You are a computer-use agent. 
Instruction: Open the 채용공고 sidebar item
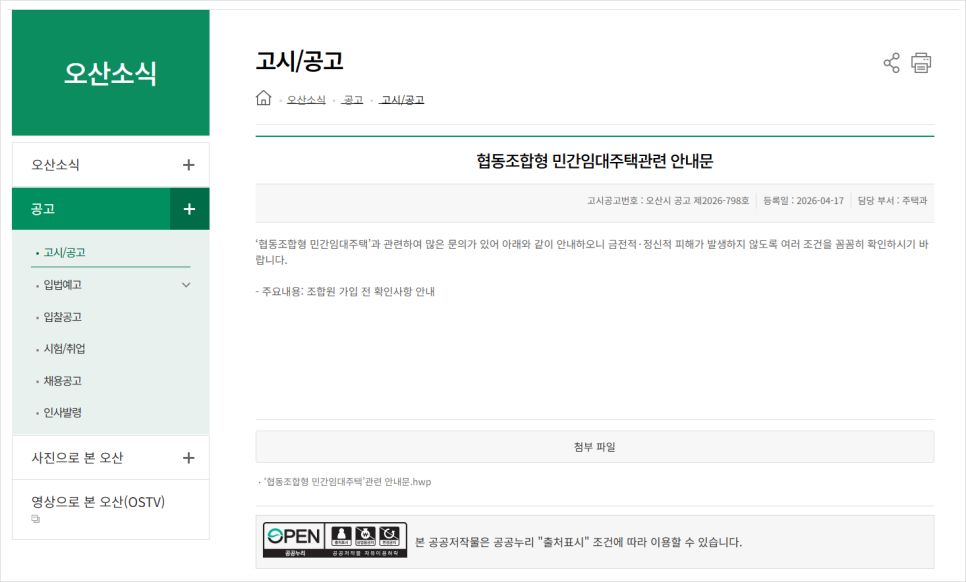tap(62, 381)
